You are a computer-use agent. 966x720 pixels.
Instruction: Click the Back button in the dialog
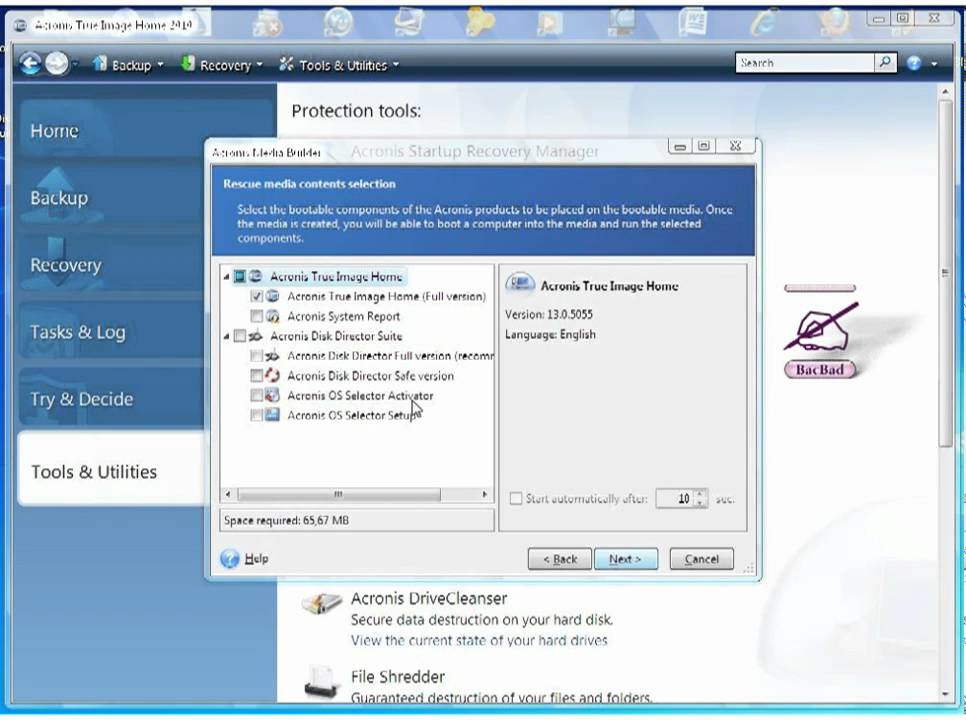click(559, 559)
